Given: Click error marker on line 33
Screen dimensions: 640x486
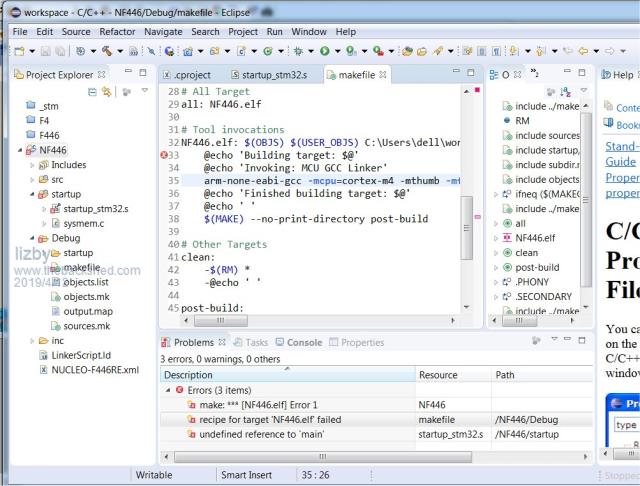Looking at the screenshot, I should [163, 155].
